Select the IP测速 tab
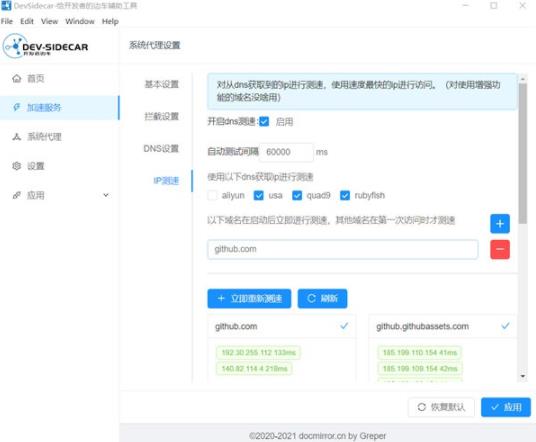Image resolution: width=536 pixels, height=442 pixels. pos(166,181)
